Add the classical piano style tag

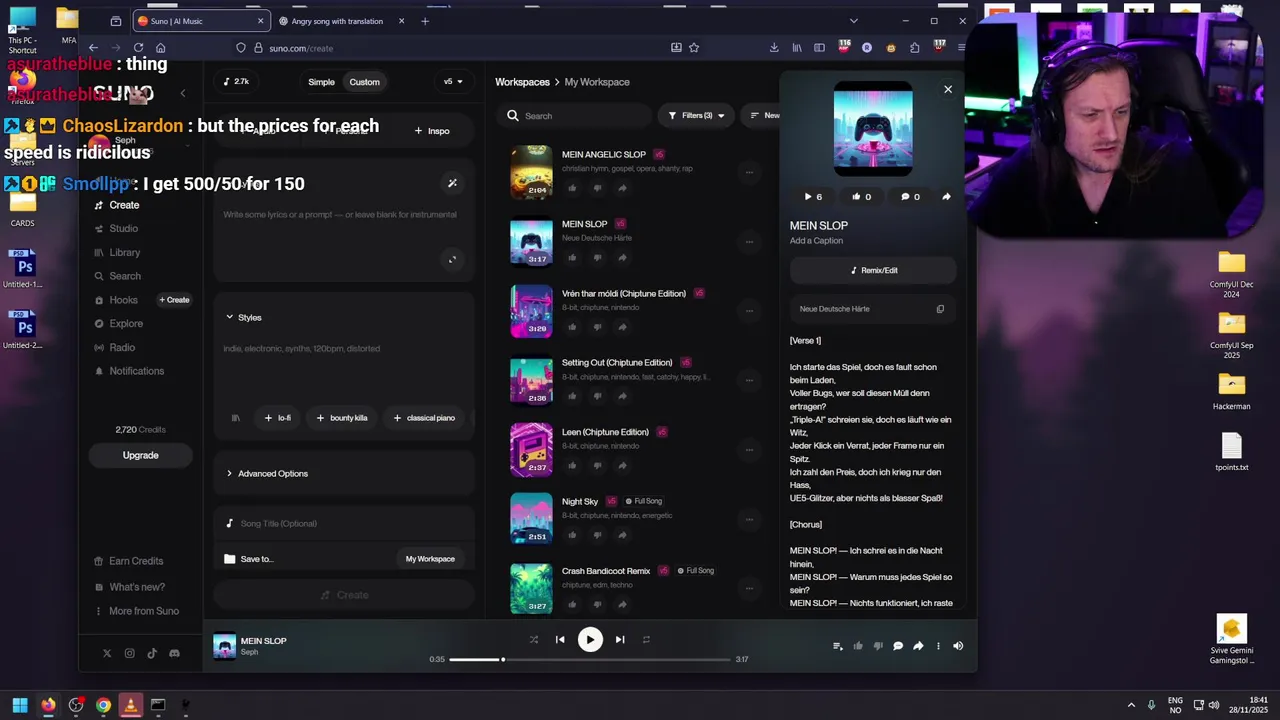(x=425, y=418)
